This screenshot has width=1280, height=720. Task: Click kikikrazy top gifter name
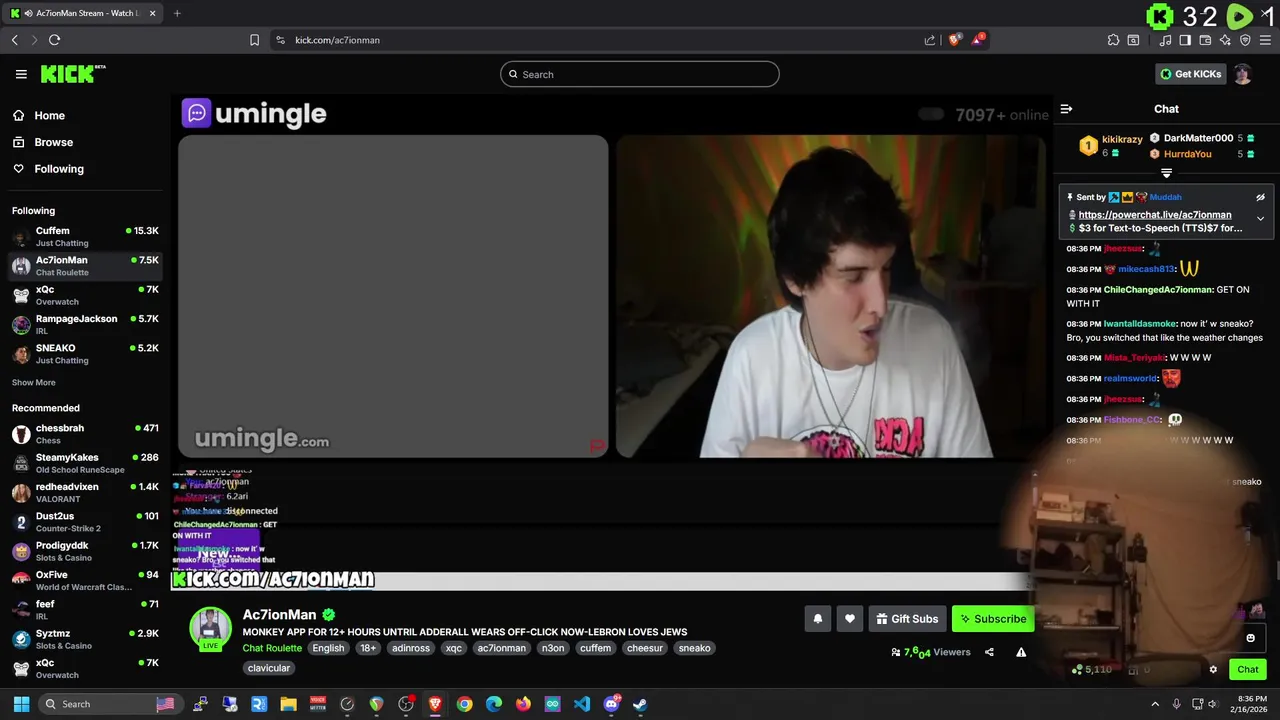click(1122, 140)
